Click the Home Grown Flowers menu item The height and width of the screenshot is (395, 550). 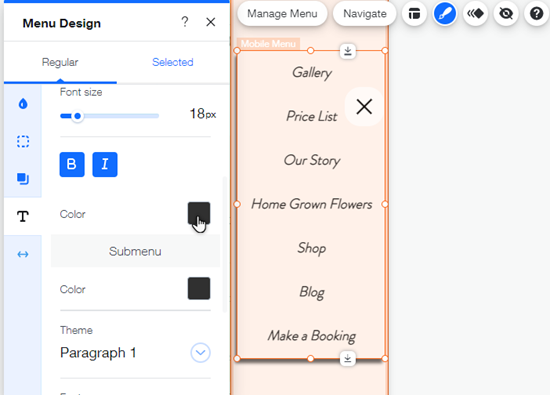312,204
